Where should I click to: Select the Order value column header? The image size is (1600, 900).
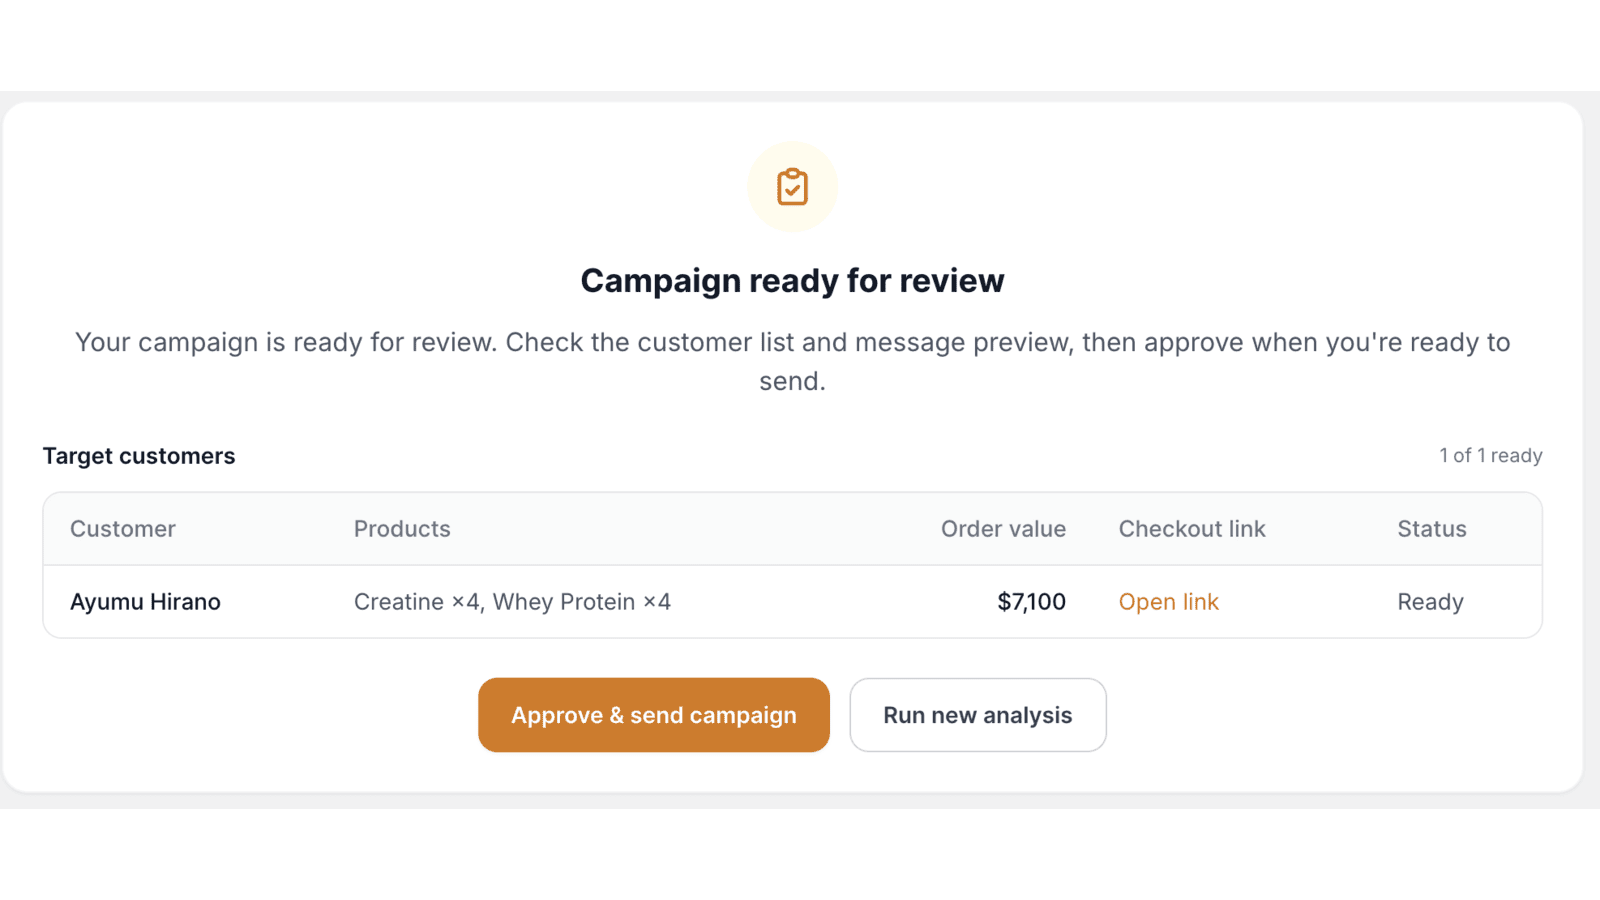pyautogui.click(x=1003, y=529)
